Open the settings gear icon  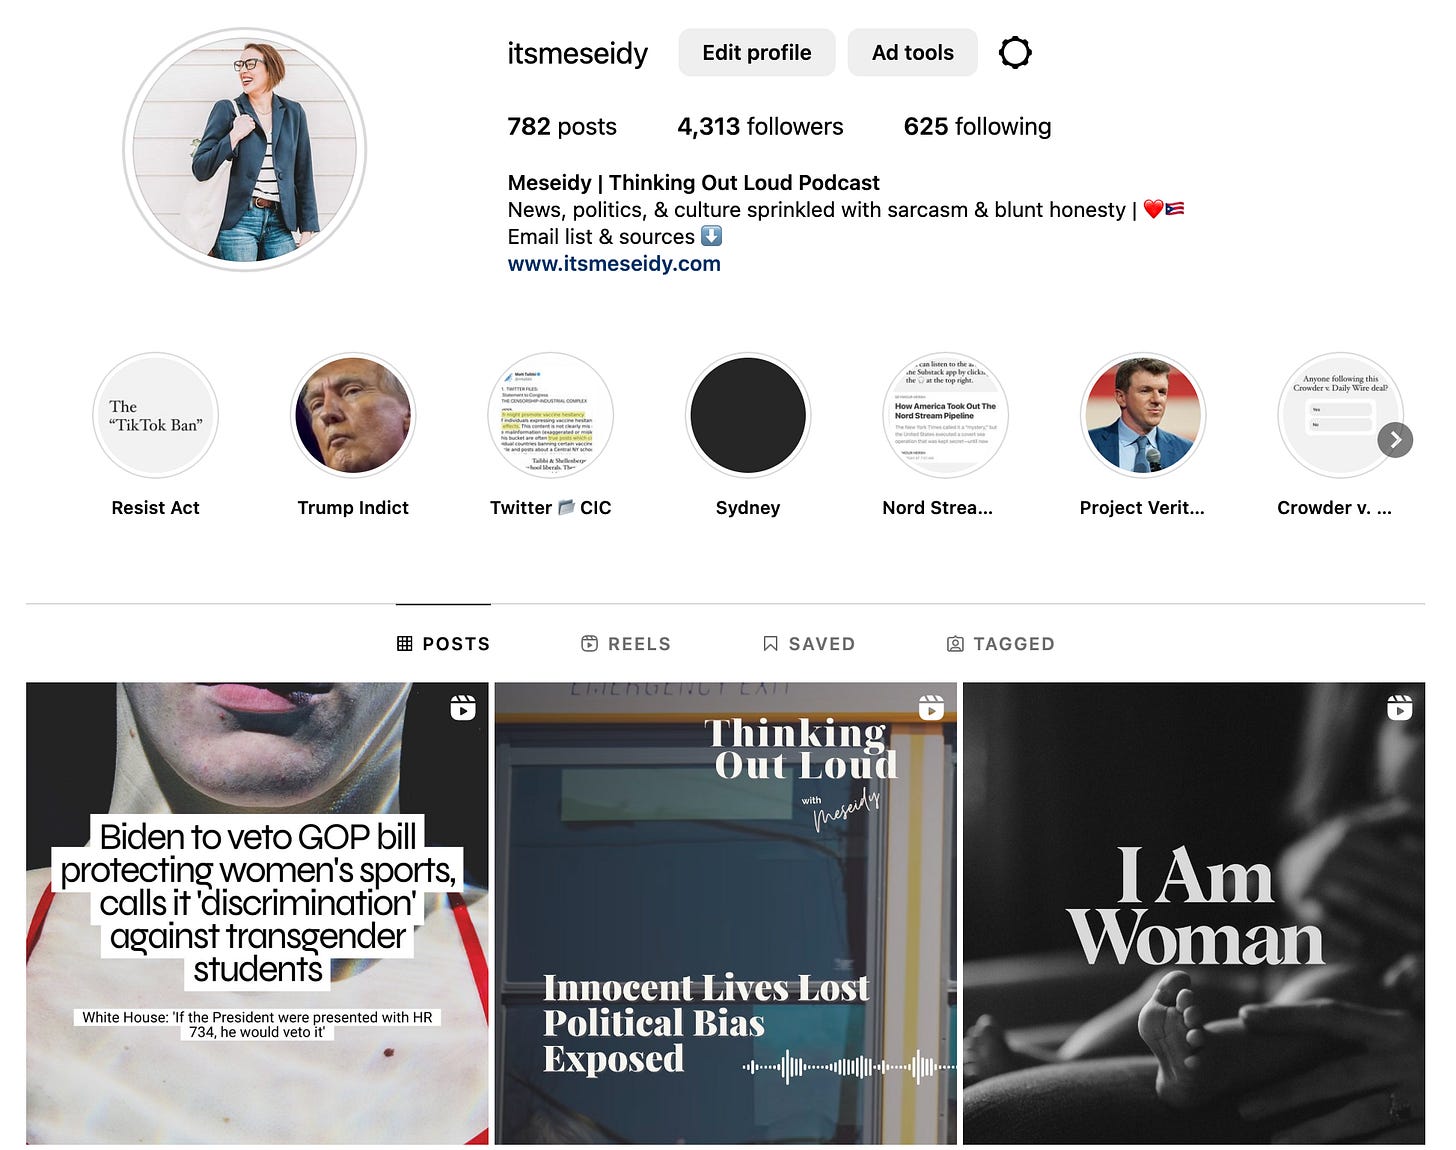1015,52
